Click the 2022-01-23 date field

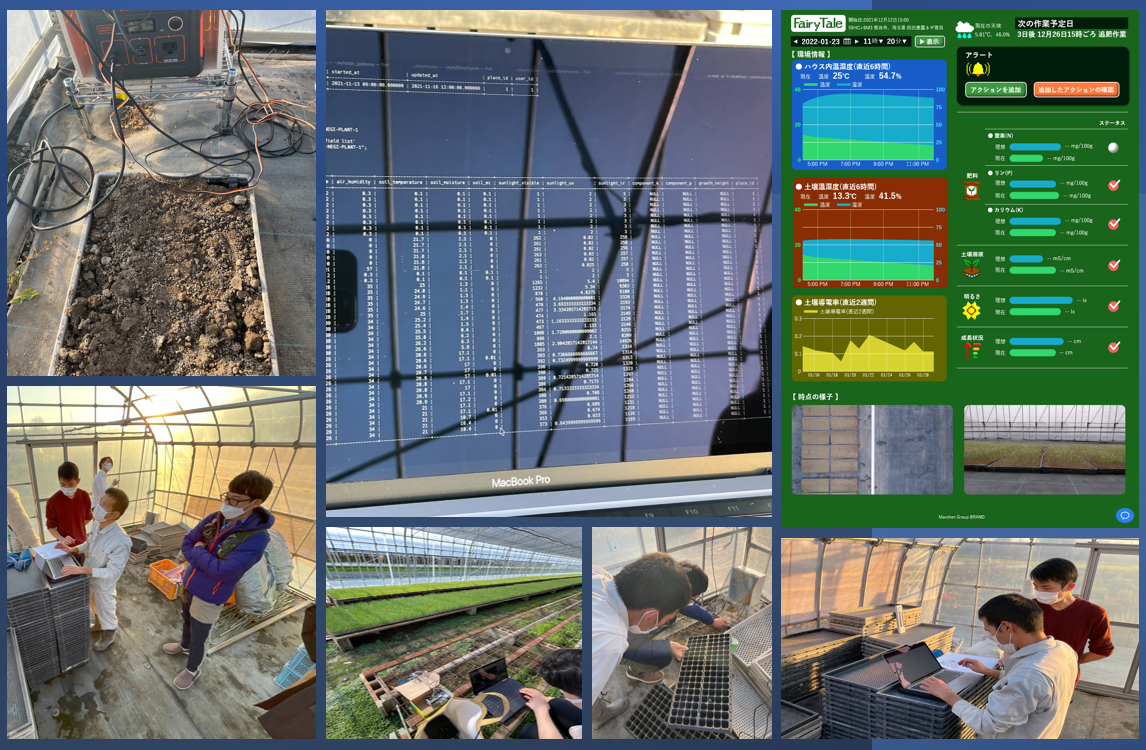coord(821,42)
